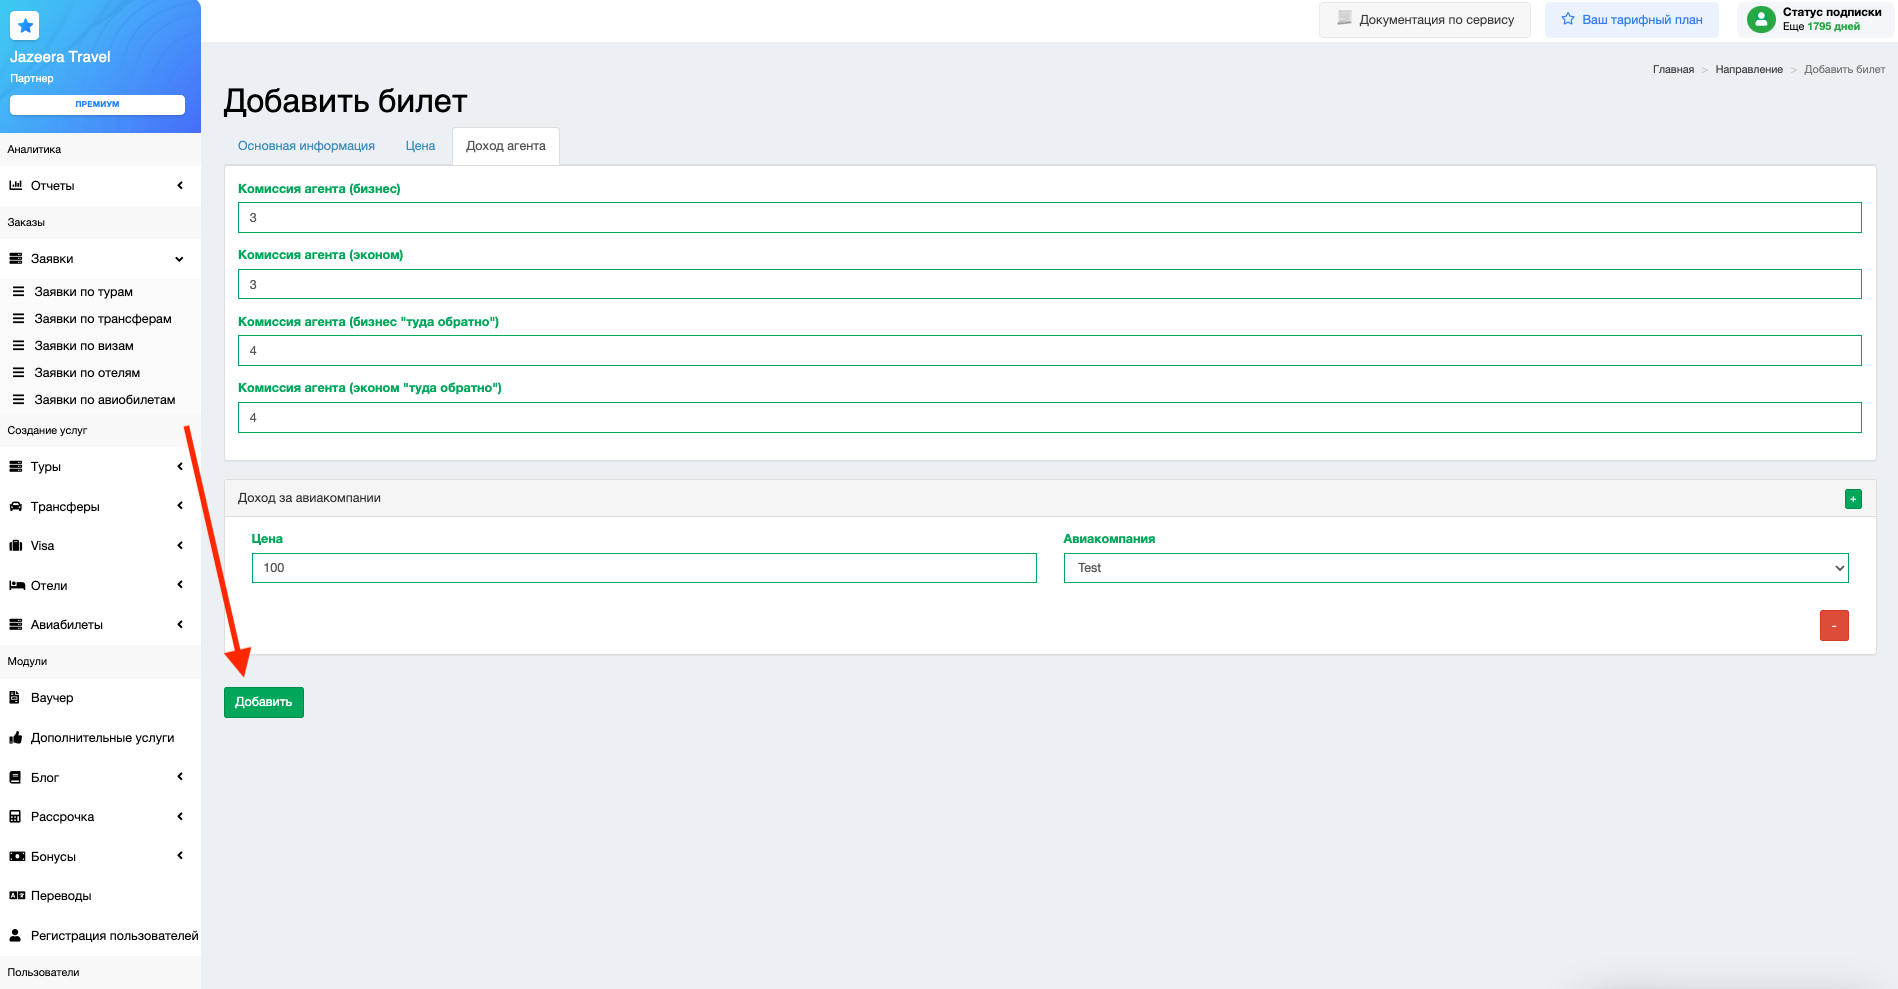Viewport: 1898px width, 989px height.
Task: Open Дополнительные услуги with thumbs-up icon
Action: pyautogui.click(x=102, y=738)
